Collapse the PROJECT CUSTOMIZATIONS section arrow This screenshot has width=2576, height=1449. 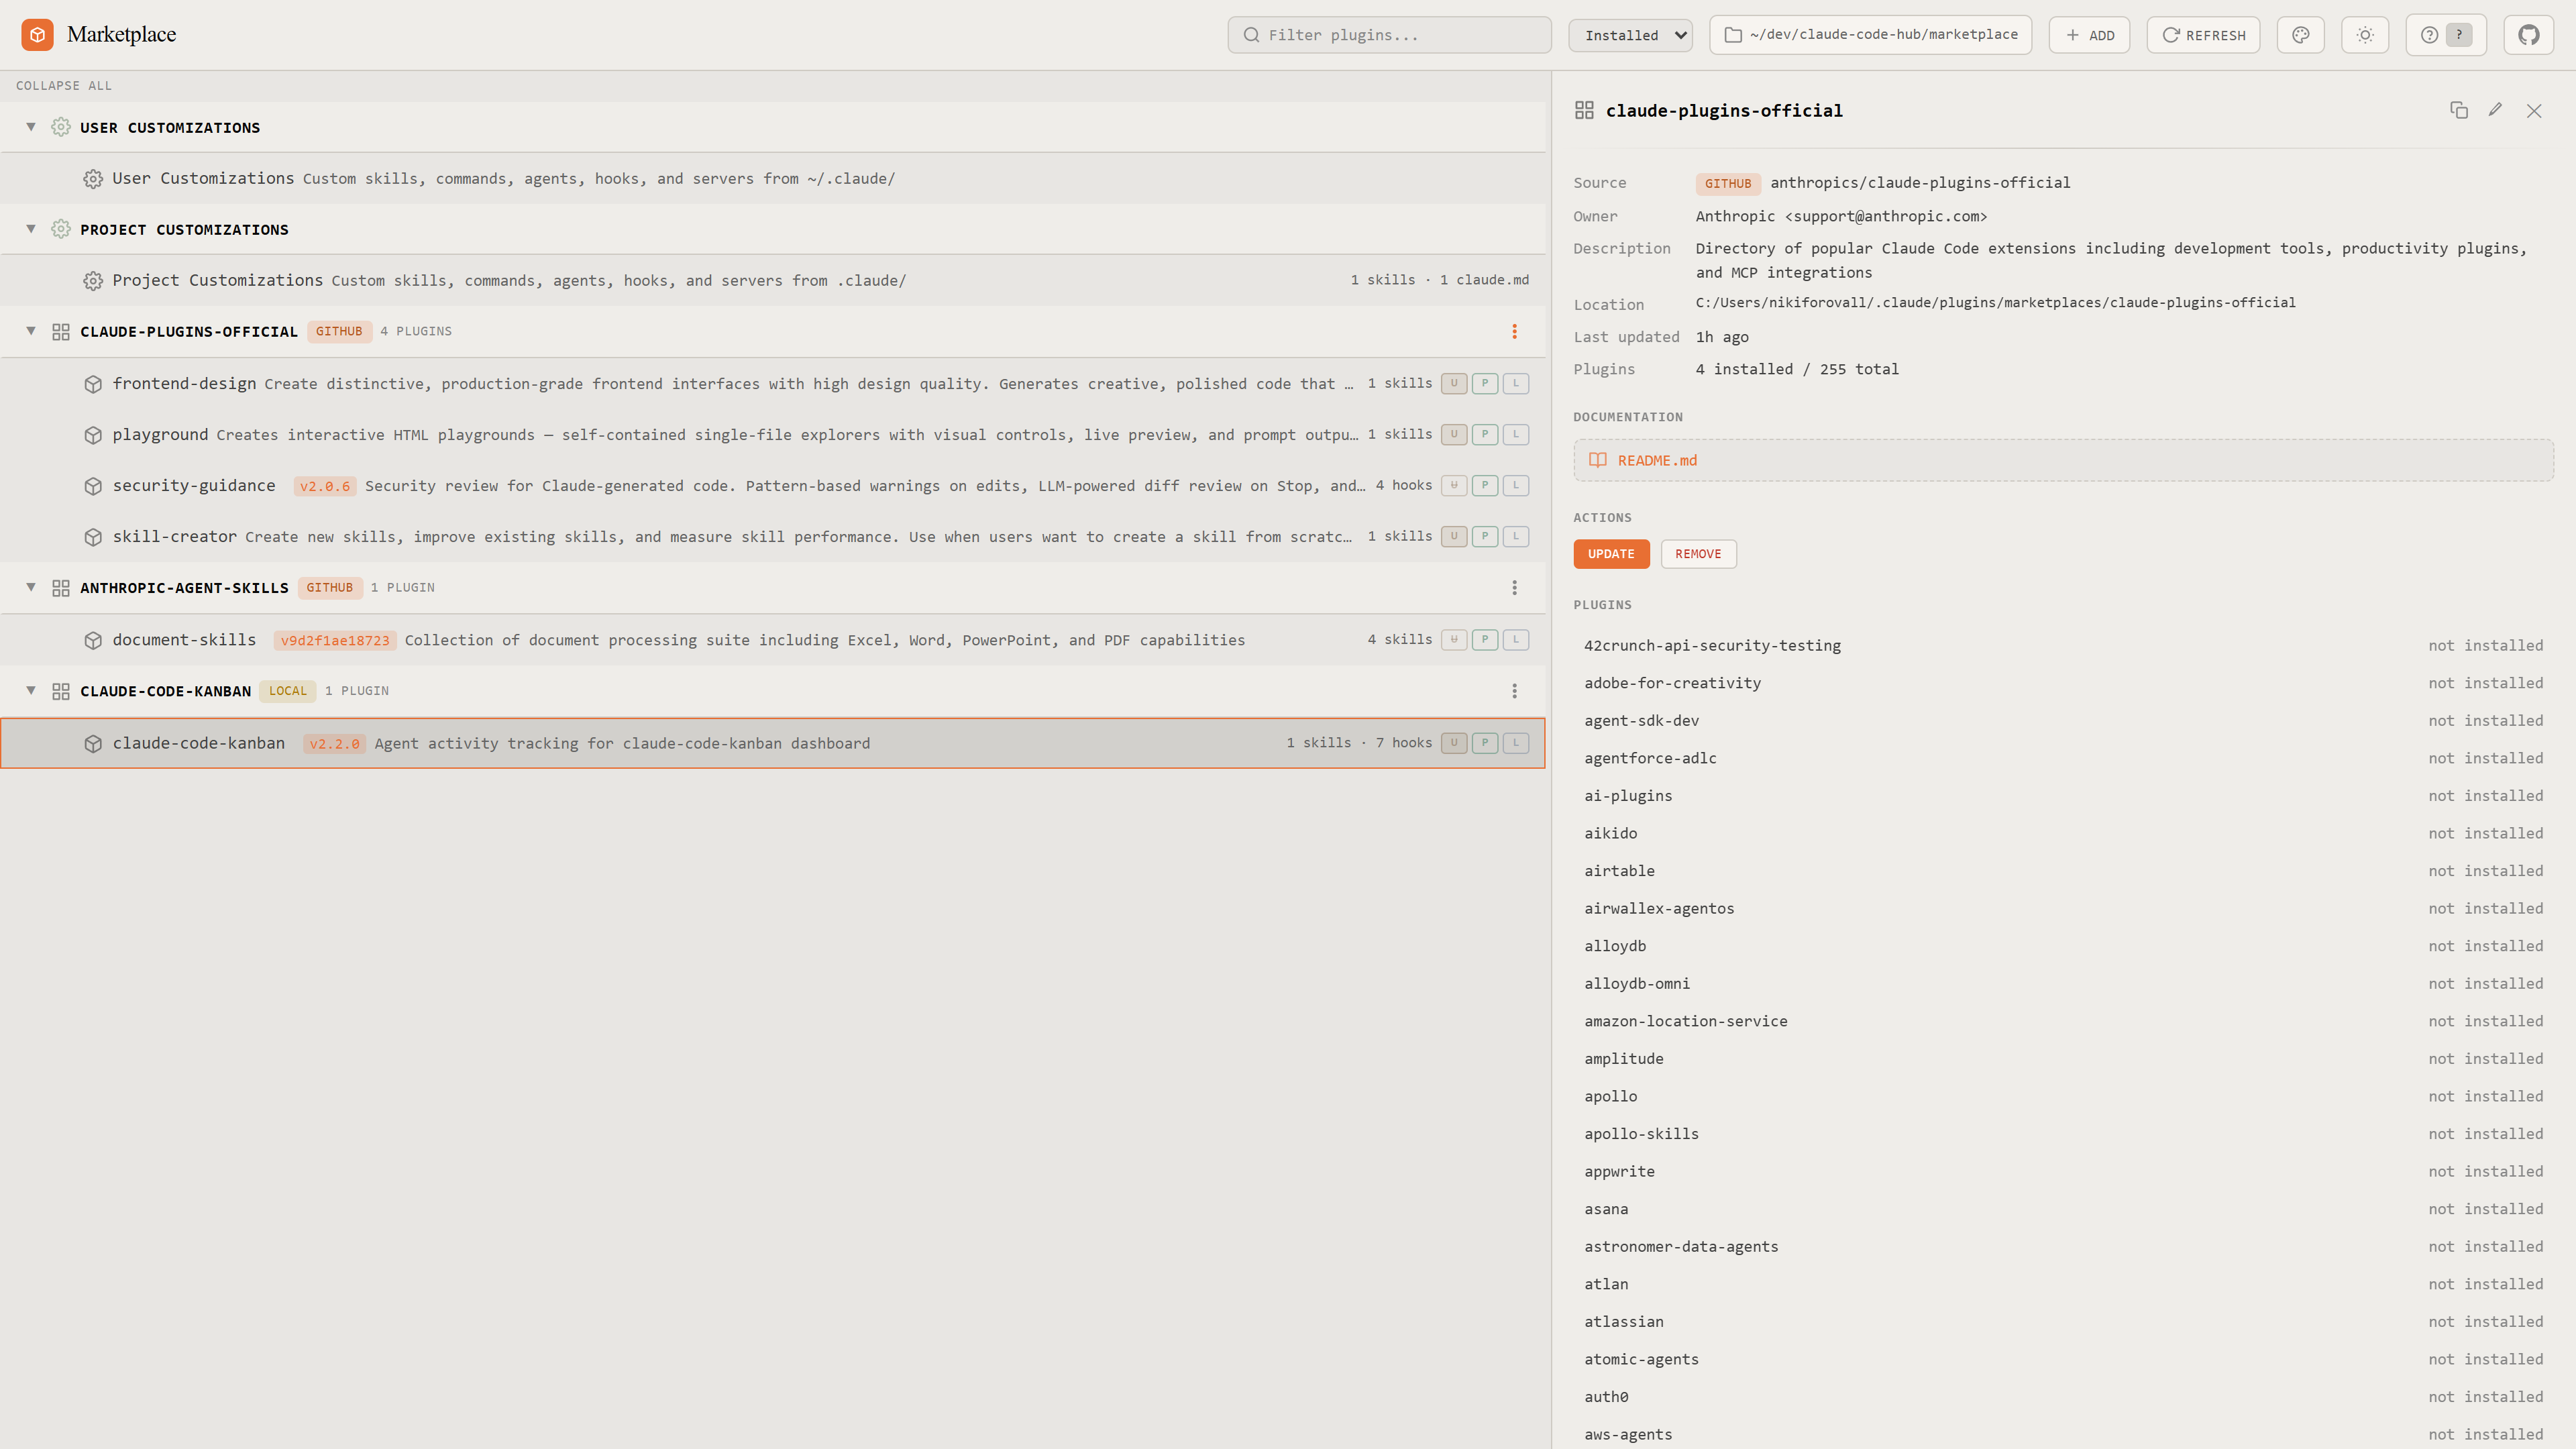click(31, 229)
